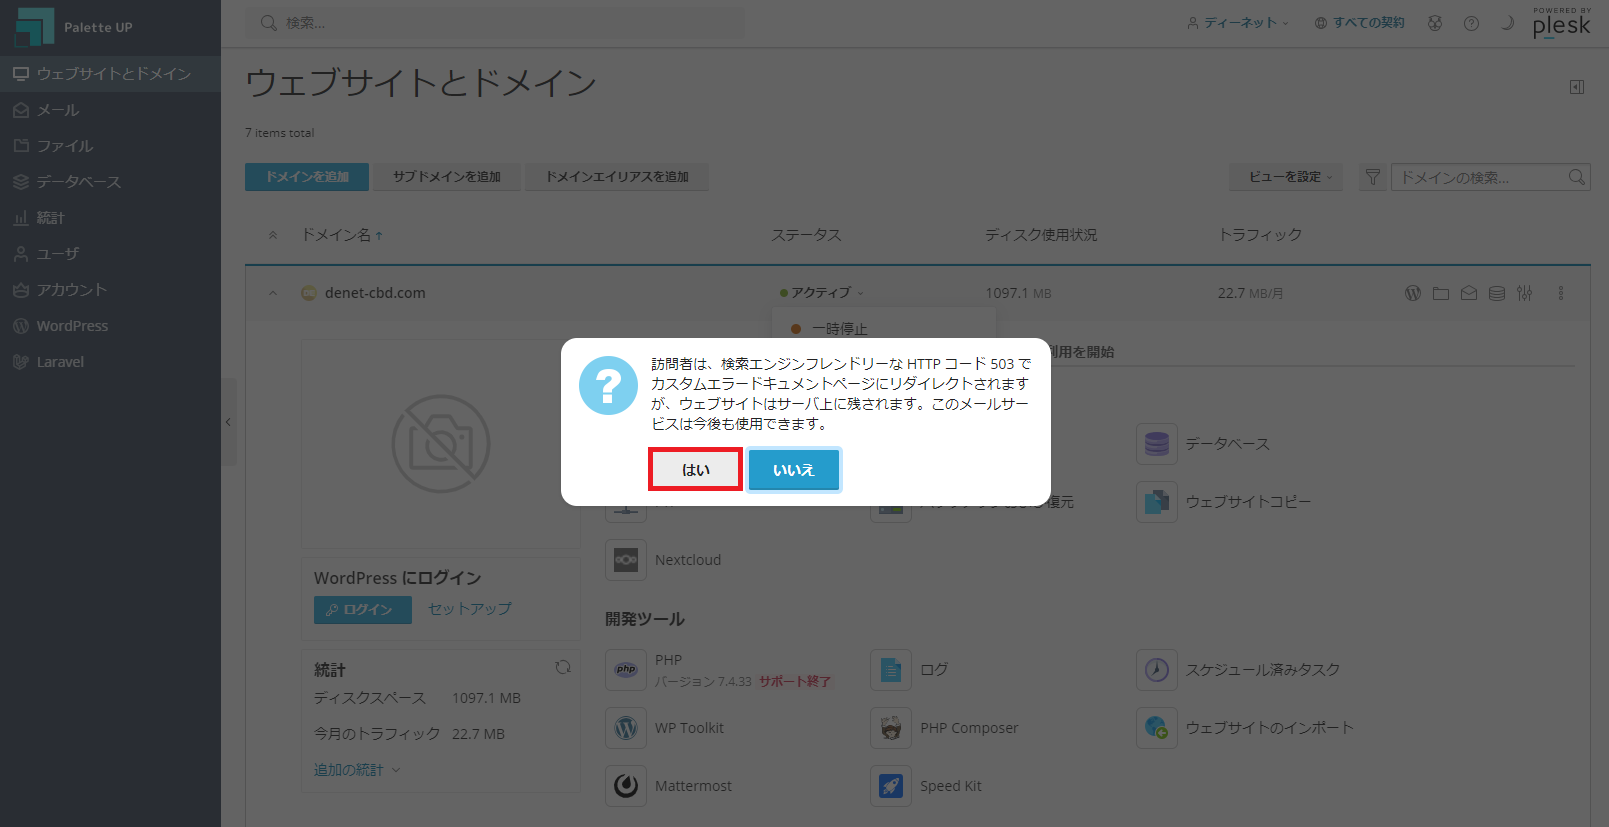
Task: Click the WordPress icon in domain row
Action: click(x=1413, y=293)
